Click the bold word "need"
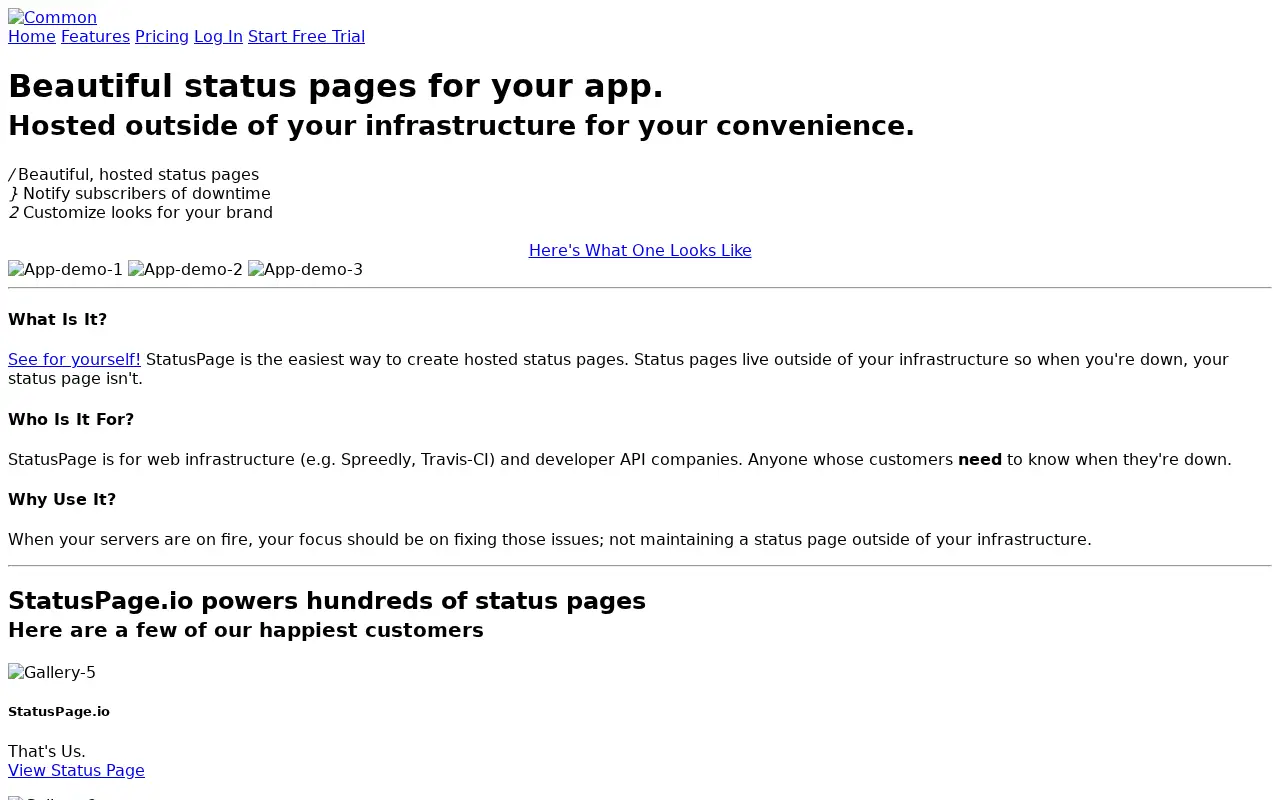The image size is (1280, 800). pyautogui.click(x=980, y=459)
